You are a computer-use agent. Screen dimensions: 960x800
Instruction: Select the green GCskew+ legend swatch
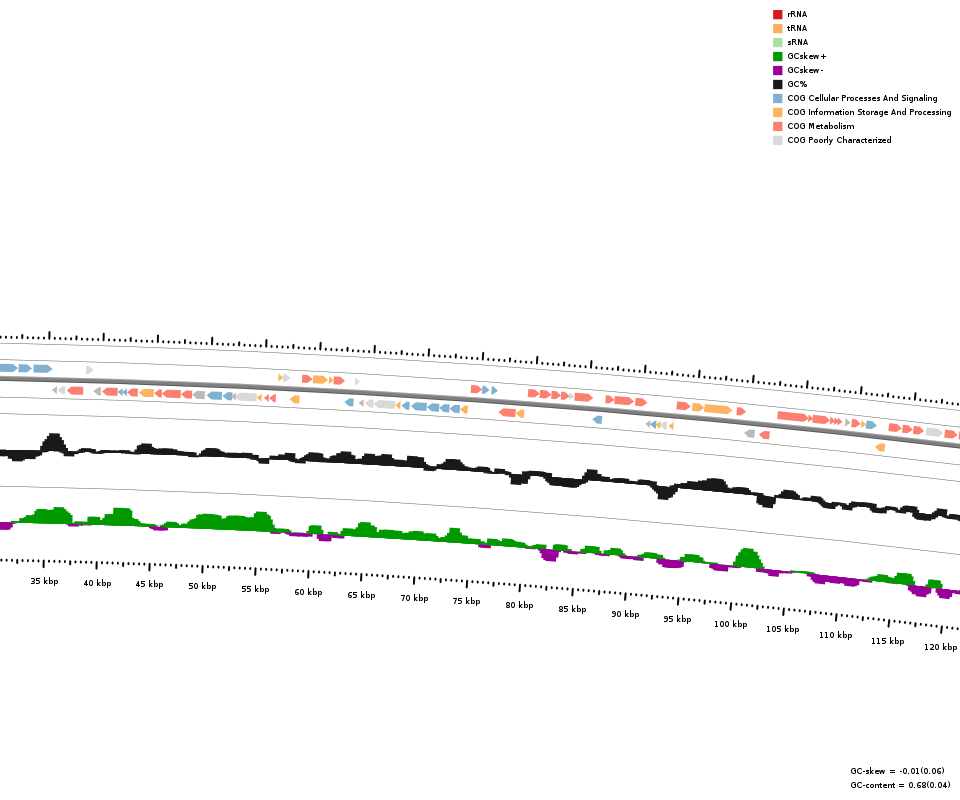(777, 56)
